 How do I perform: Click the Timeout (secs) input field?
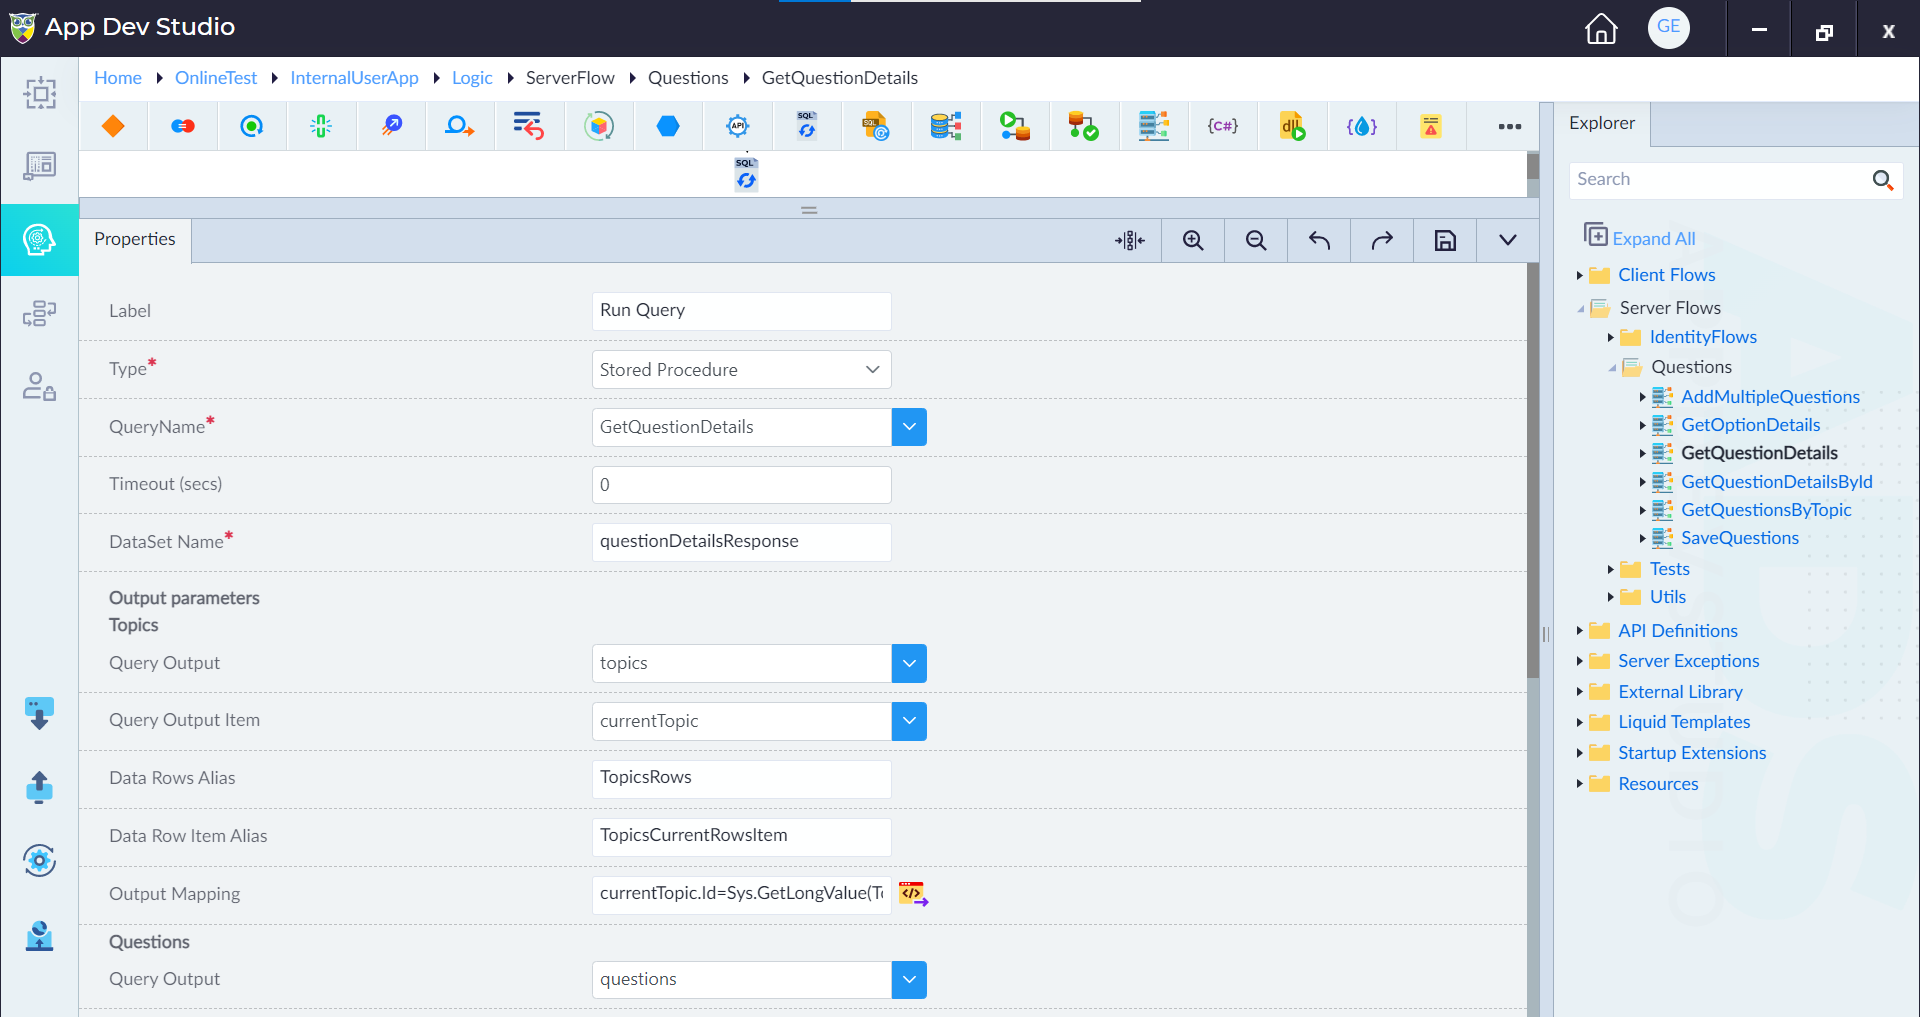tap(741, 485)
